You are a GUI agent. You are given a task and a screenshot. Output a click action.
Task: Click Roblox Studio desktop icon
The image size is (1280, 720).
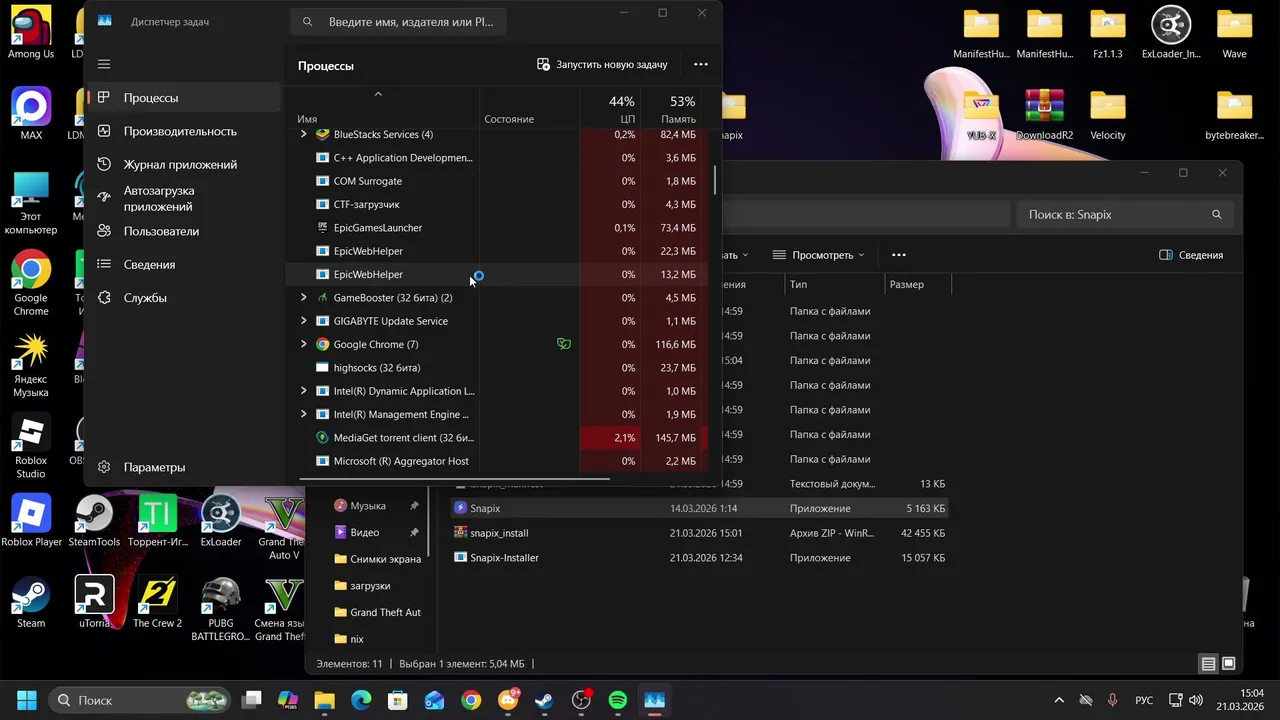tap(31, 447)
